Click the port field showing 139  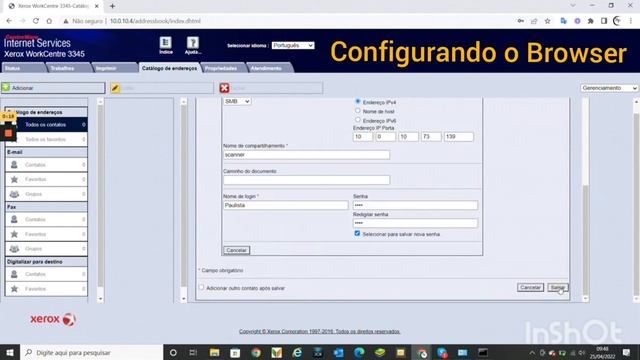point(459,137)
